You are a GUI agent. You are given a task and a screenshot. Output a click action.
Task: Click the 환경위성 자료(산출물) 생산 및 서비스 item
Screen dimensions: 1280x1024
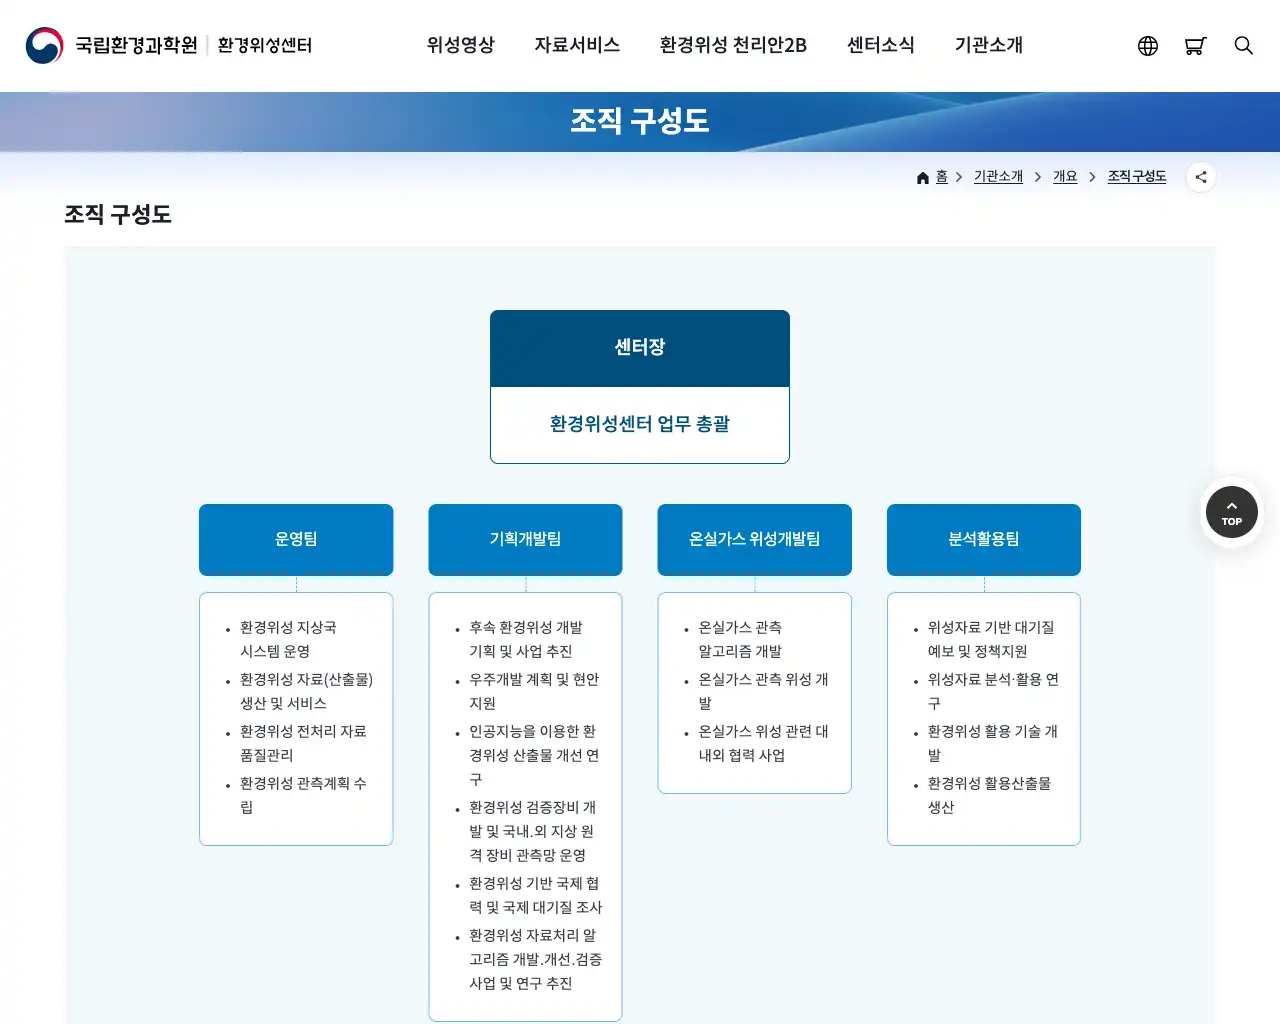pos(306,692)
